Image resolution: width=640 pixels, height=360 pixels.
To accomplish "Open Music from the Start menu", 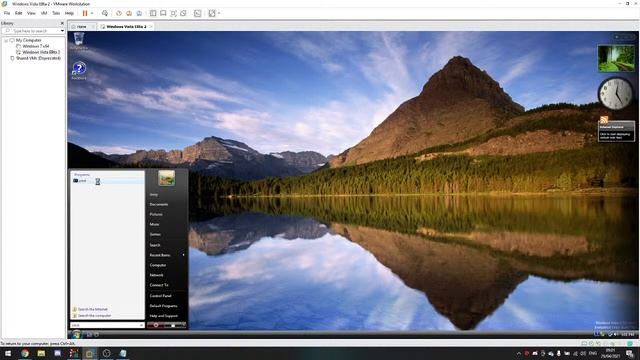I will coord(154,224).
